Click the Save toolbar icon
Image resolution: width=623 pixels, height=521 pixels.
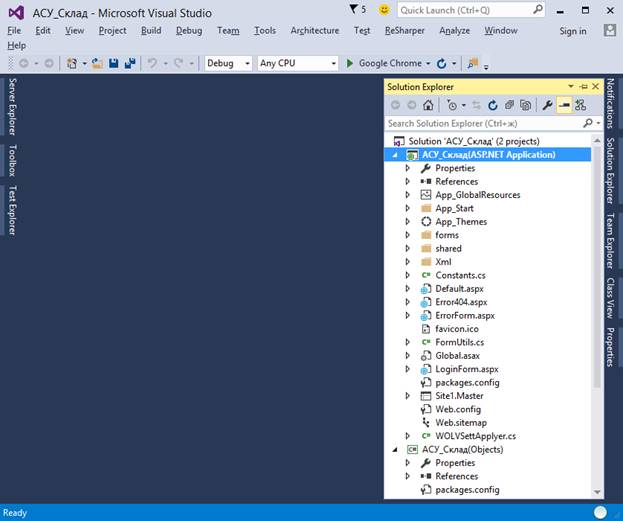[114, 63]
